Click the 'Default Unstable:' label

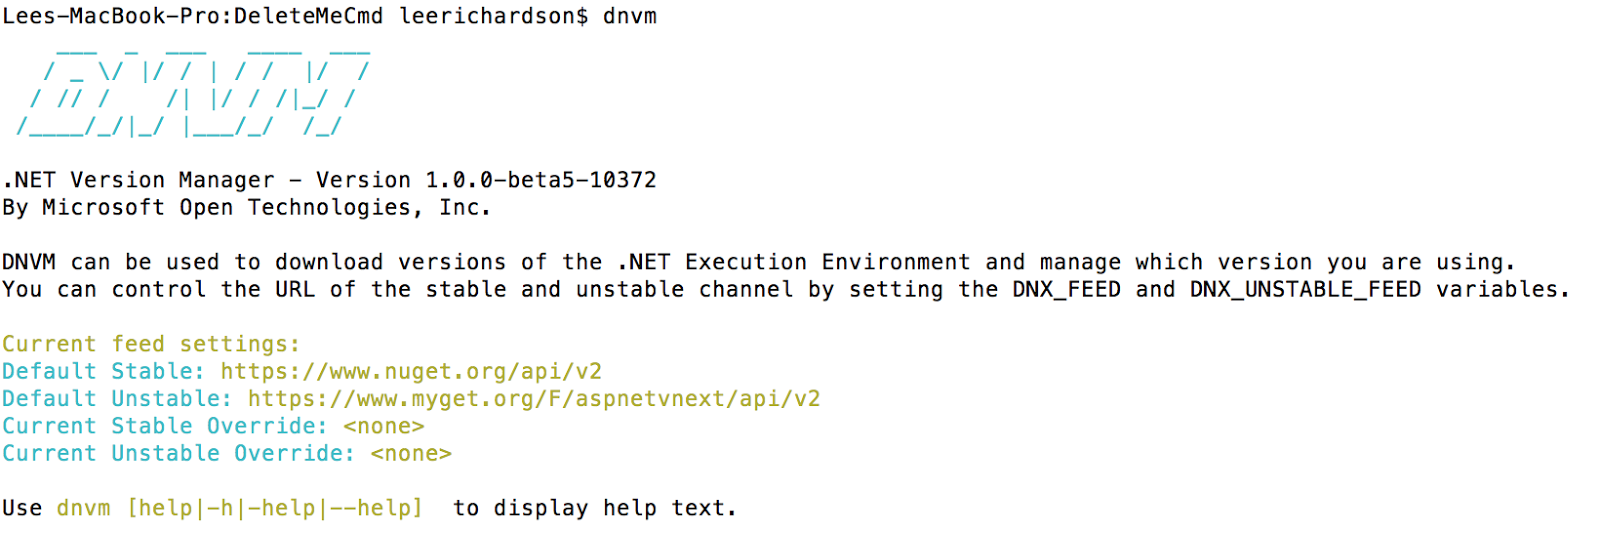pyautogui.click(x=117, y=399)
